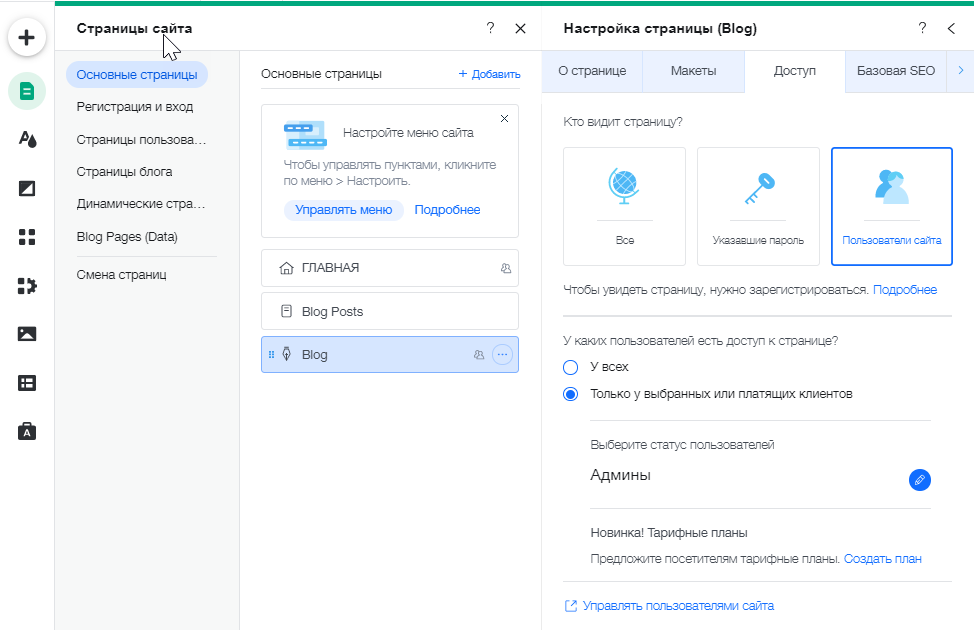Edit the Админы user status with pencil
Viewport: 974px width, 630px height.
(x=919, y=480)
